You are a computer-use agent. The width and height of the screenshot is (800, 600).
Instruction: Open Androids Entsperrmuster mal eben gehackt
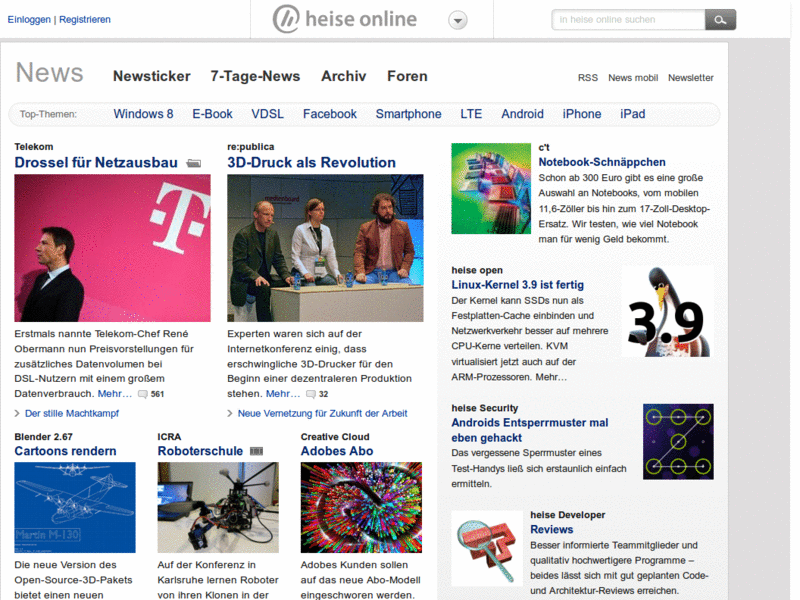point(530,430)
